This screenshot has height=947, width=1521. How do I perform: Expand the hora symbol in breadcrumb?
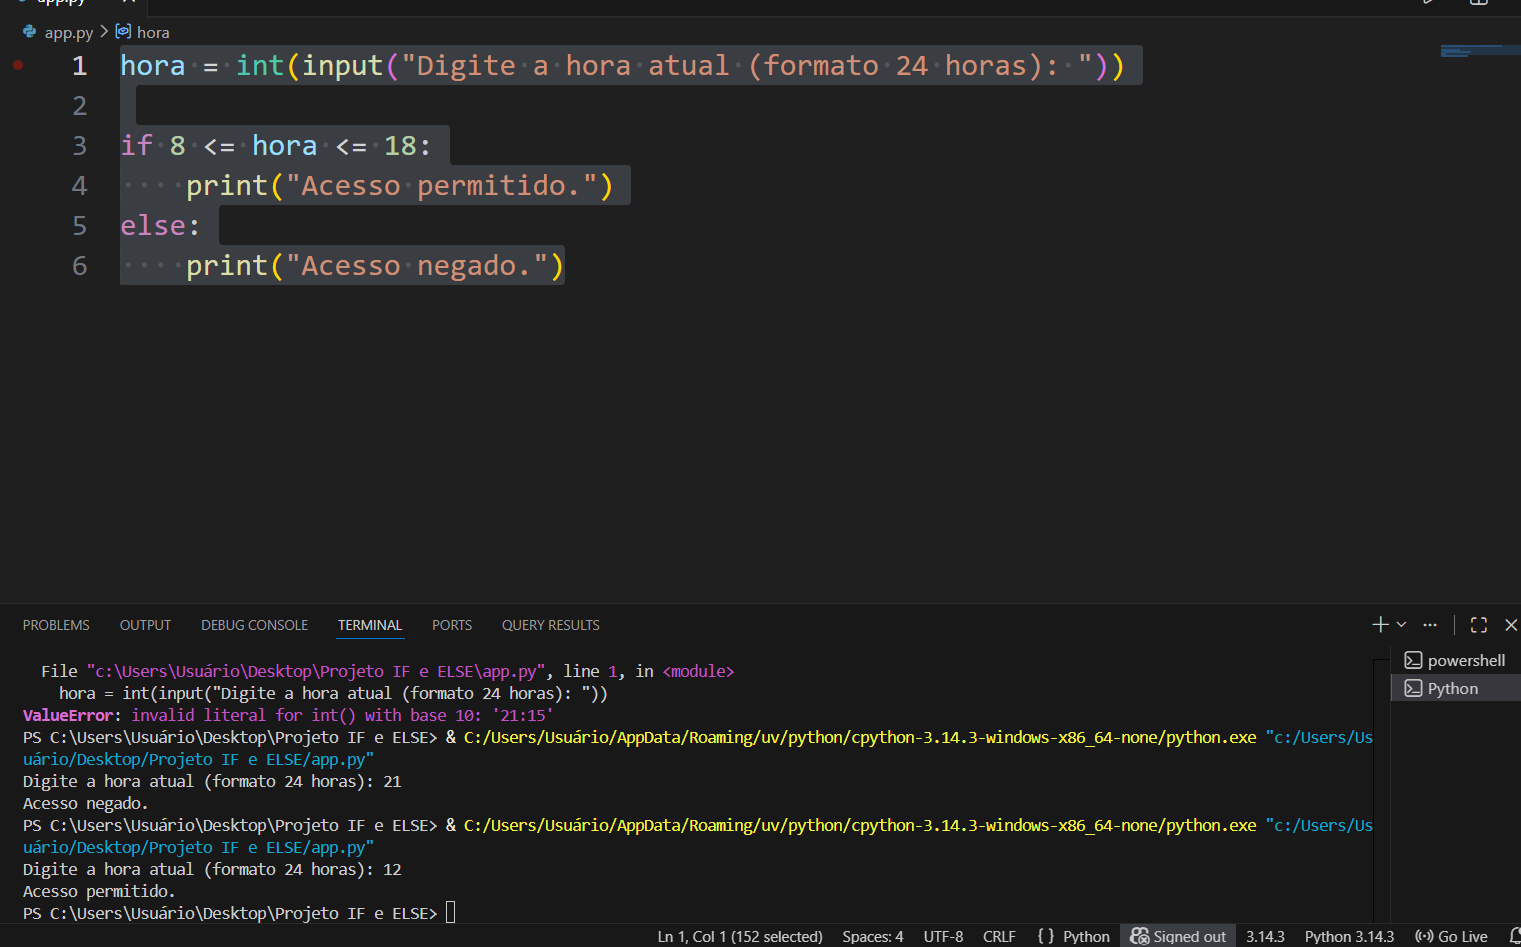pyautogui.click(x=152, y=32)
